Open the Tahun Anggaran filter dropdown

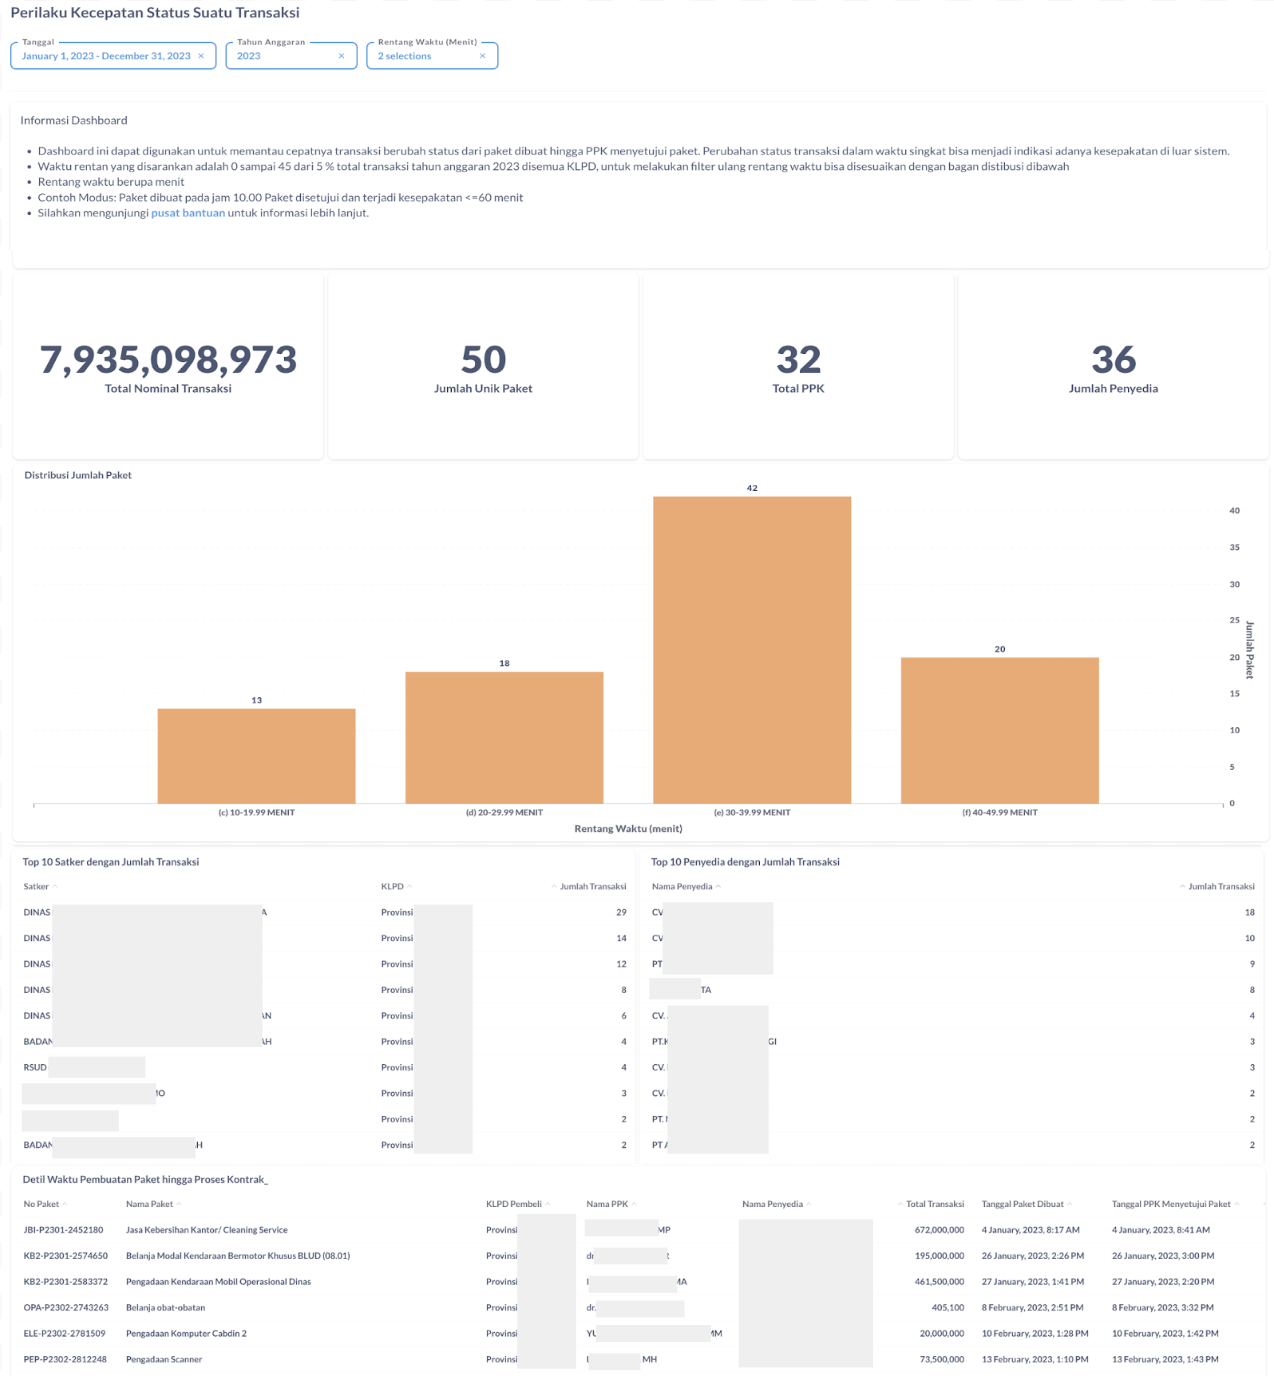(280, 56)
